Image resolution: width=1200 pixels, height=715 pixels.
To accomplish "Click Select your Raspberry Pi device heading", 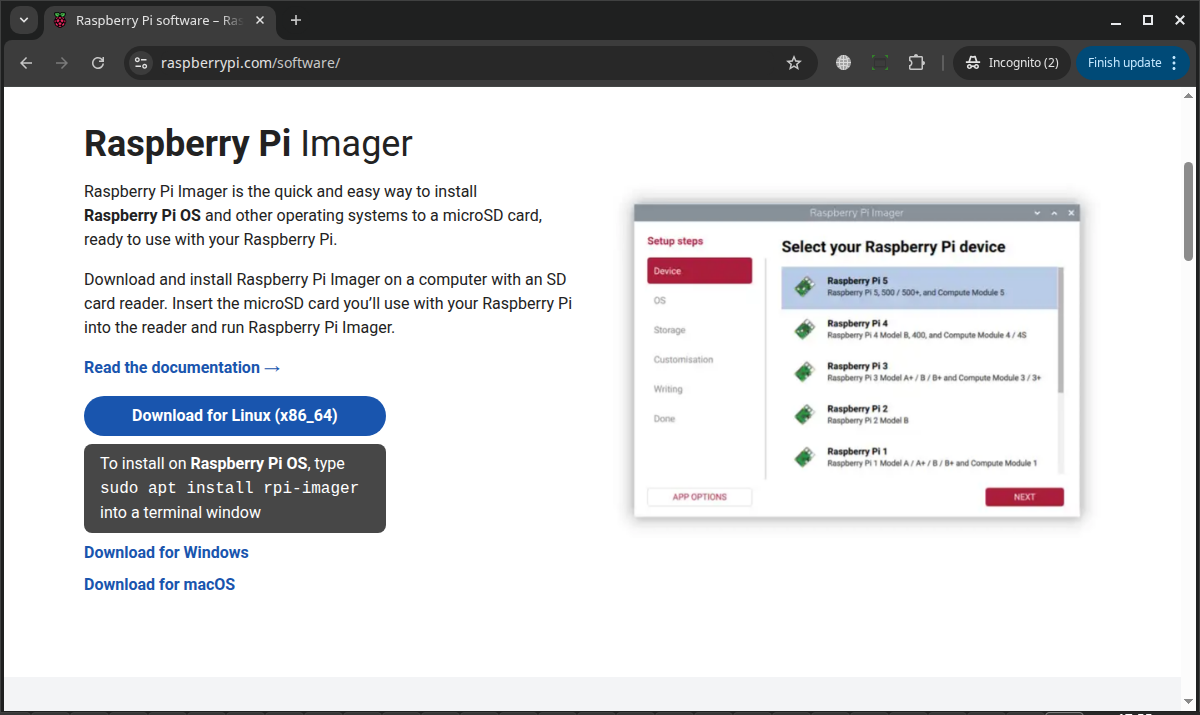I will pos(893,247).
